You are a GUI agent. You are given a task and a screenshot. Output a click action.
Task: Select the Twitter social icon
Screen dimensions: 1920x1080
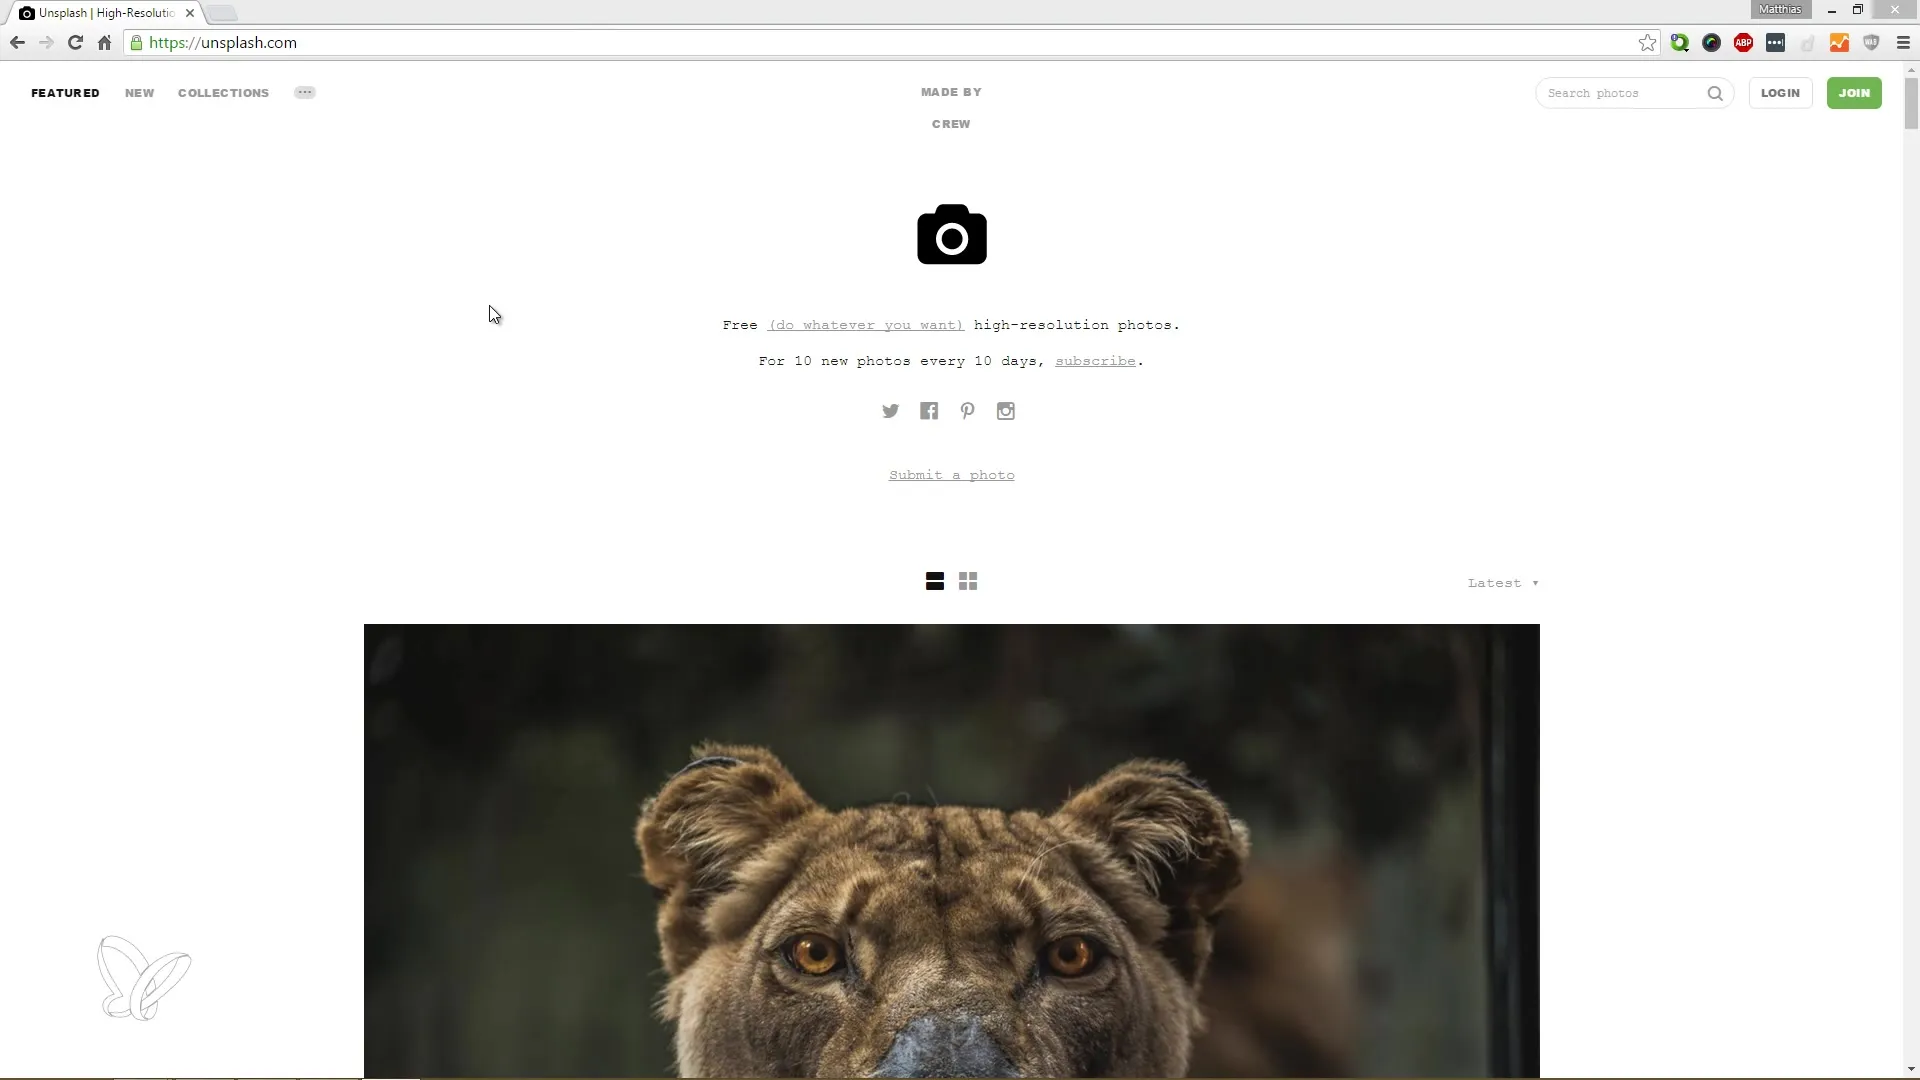point(889,409)
